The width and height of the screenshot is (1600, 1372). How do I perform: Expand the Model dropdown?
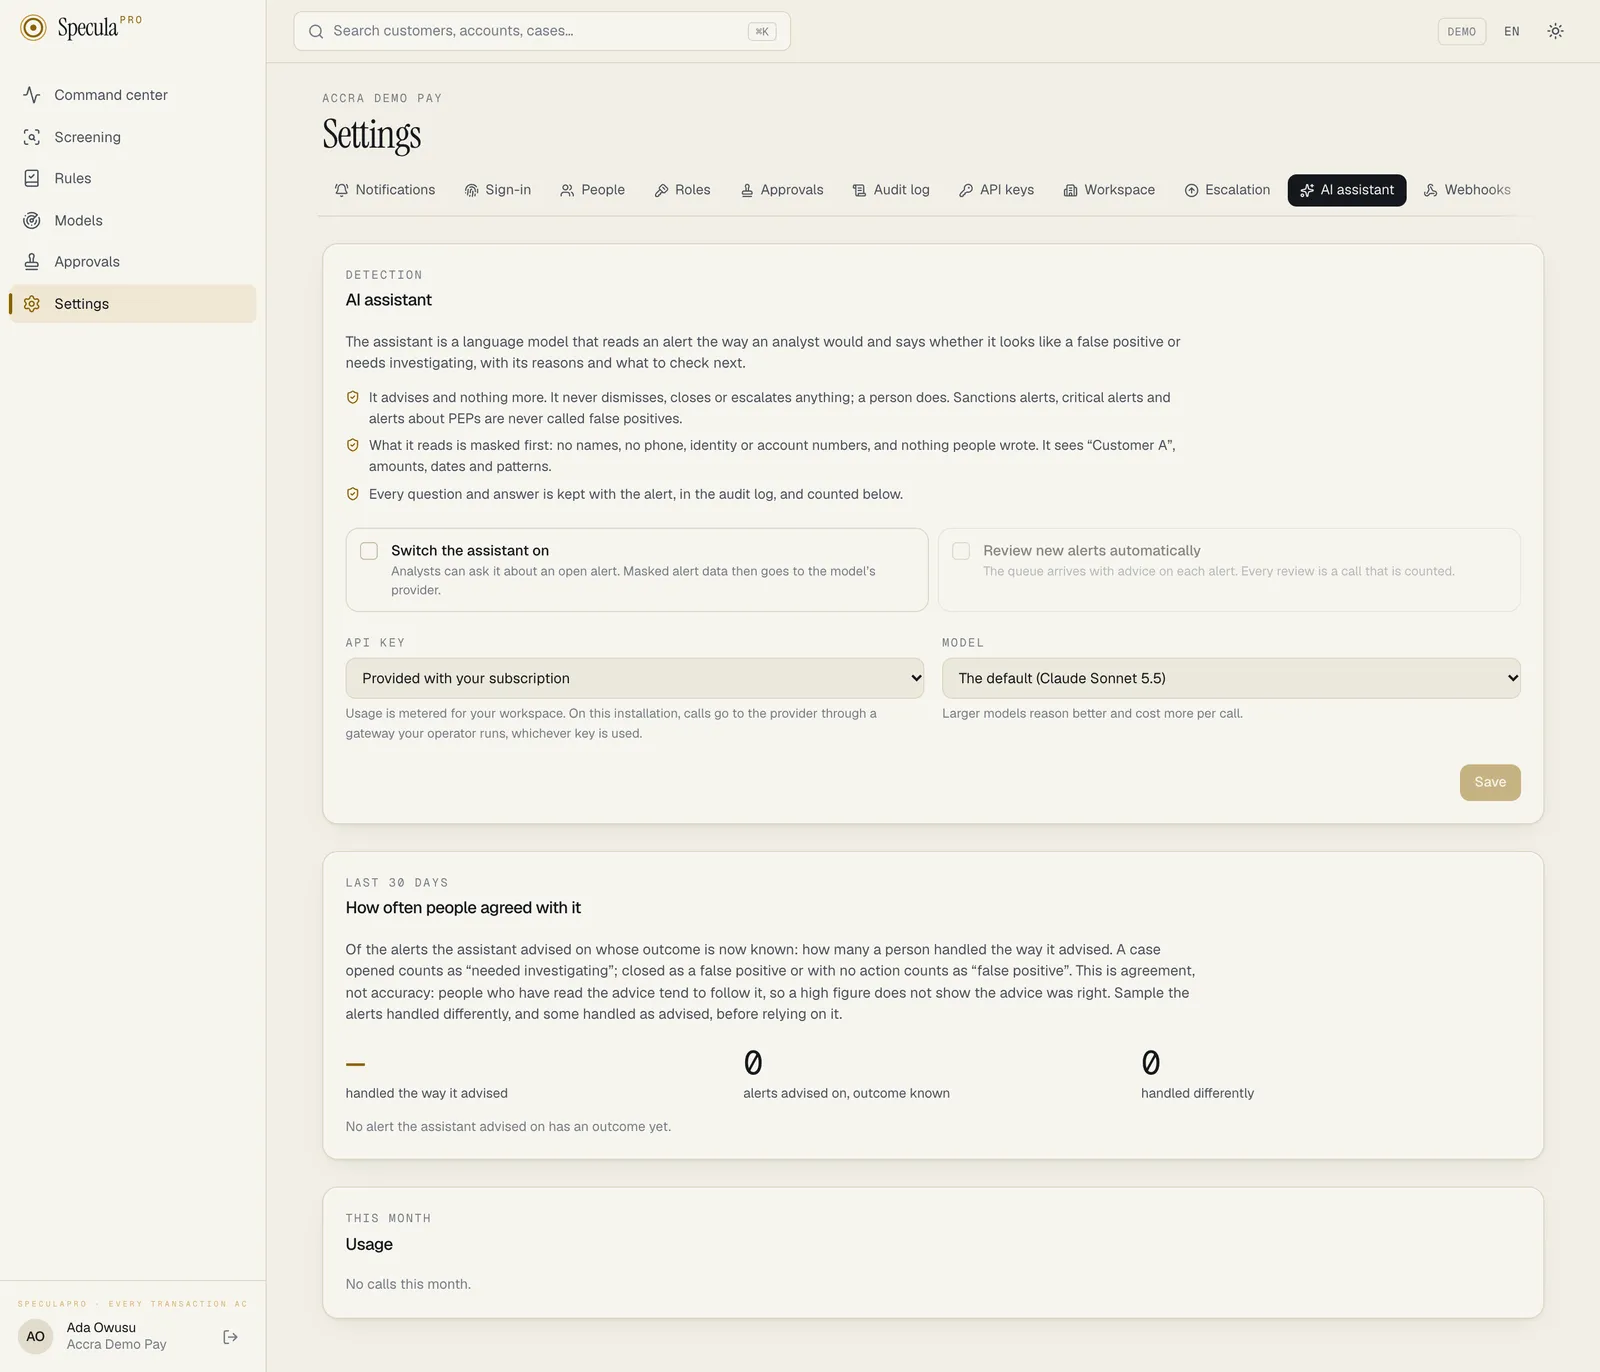point(1231,678)
